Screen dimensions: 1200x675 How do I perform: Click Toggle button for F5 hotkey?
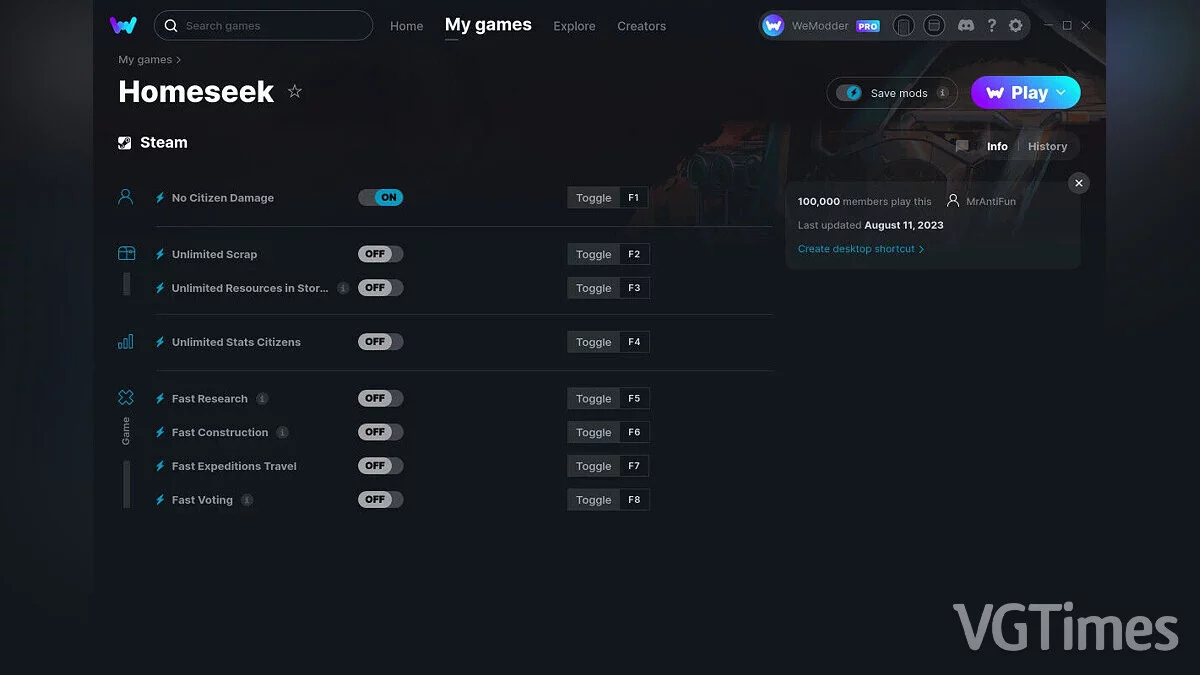593,398
